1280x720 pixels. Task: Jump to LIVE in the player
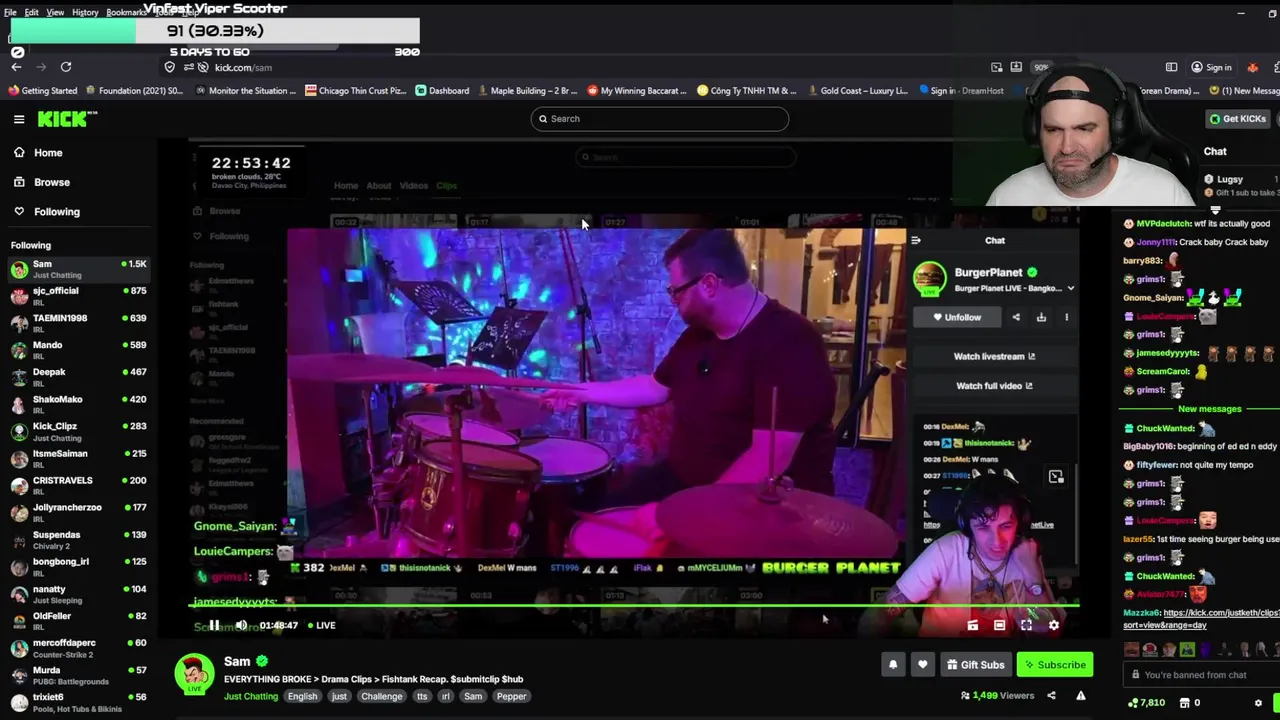point(322,625)
